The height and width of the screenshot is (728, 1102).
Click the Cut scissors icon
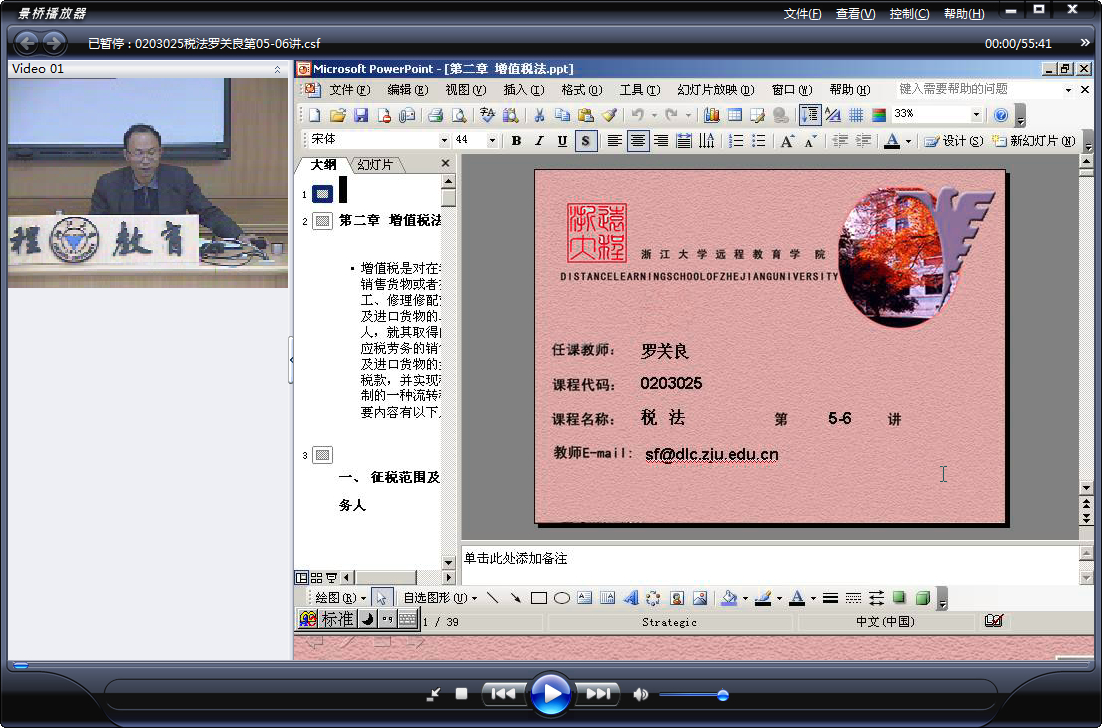pyautogui.click(x=539, y=115)
